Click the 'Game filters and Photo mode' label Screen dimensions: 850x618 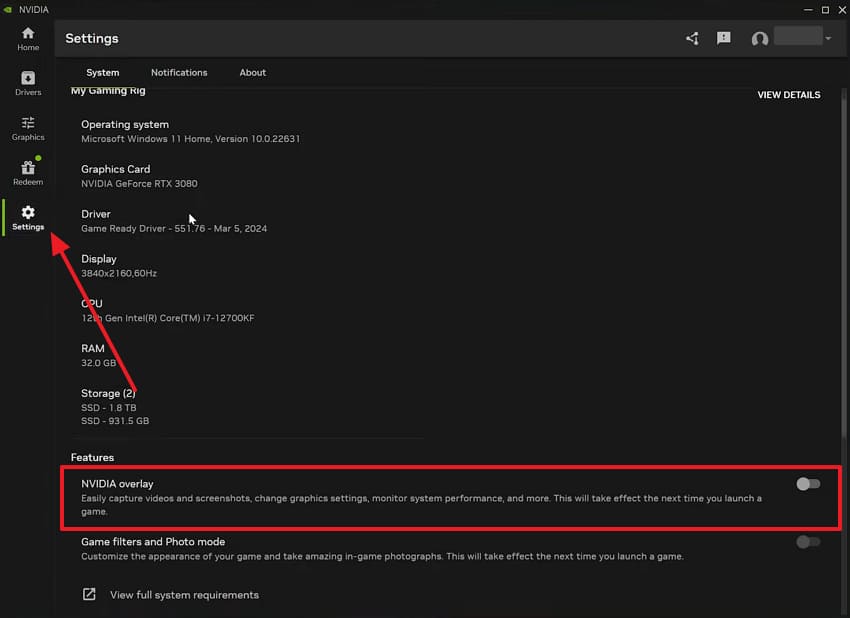pyautogui.click(x=153, y=542)
